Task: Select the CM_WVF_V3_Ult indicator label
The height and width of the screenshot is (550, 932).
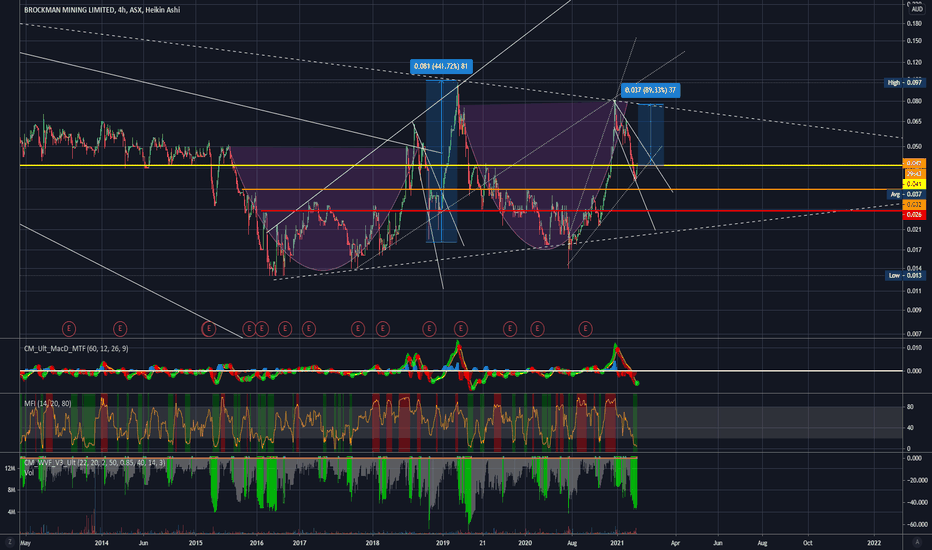Action: point(95,462)
